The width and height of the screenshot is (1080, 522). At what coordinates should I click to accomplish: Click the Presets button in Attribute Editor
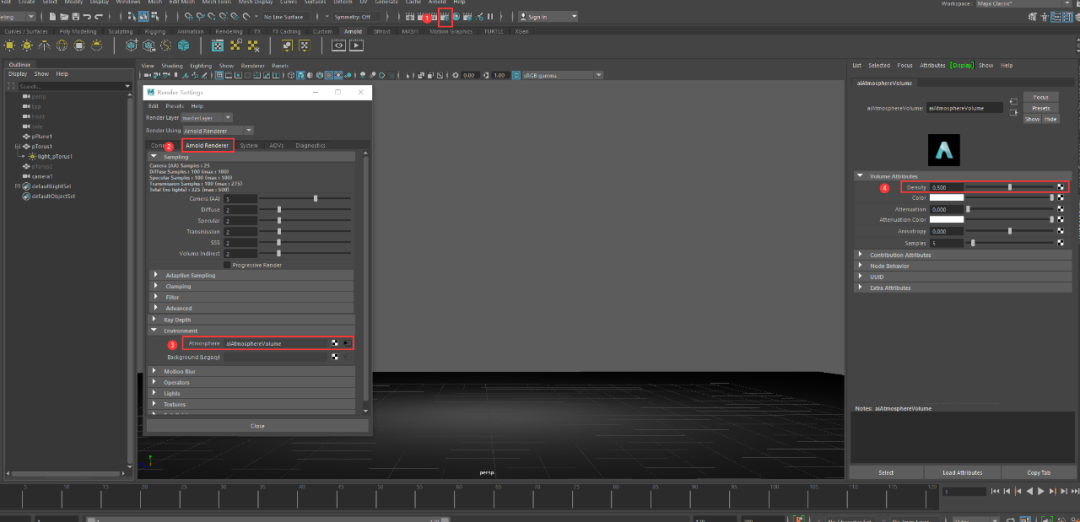click(x=1041, y=108)
